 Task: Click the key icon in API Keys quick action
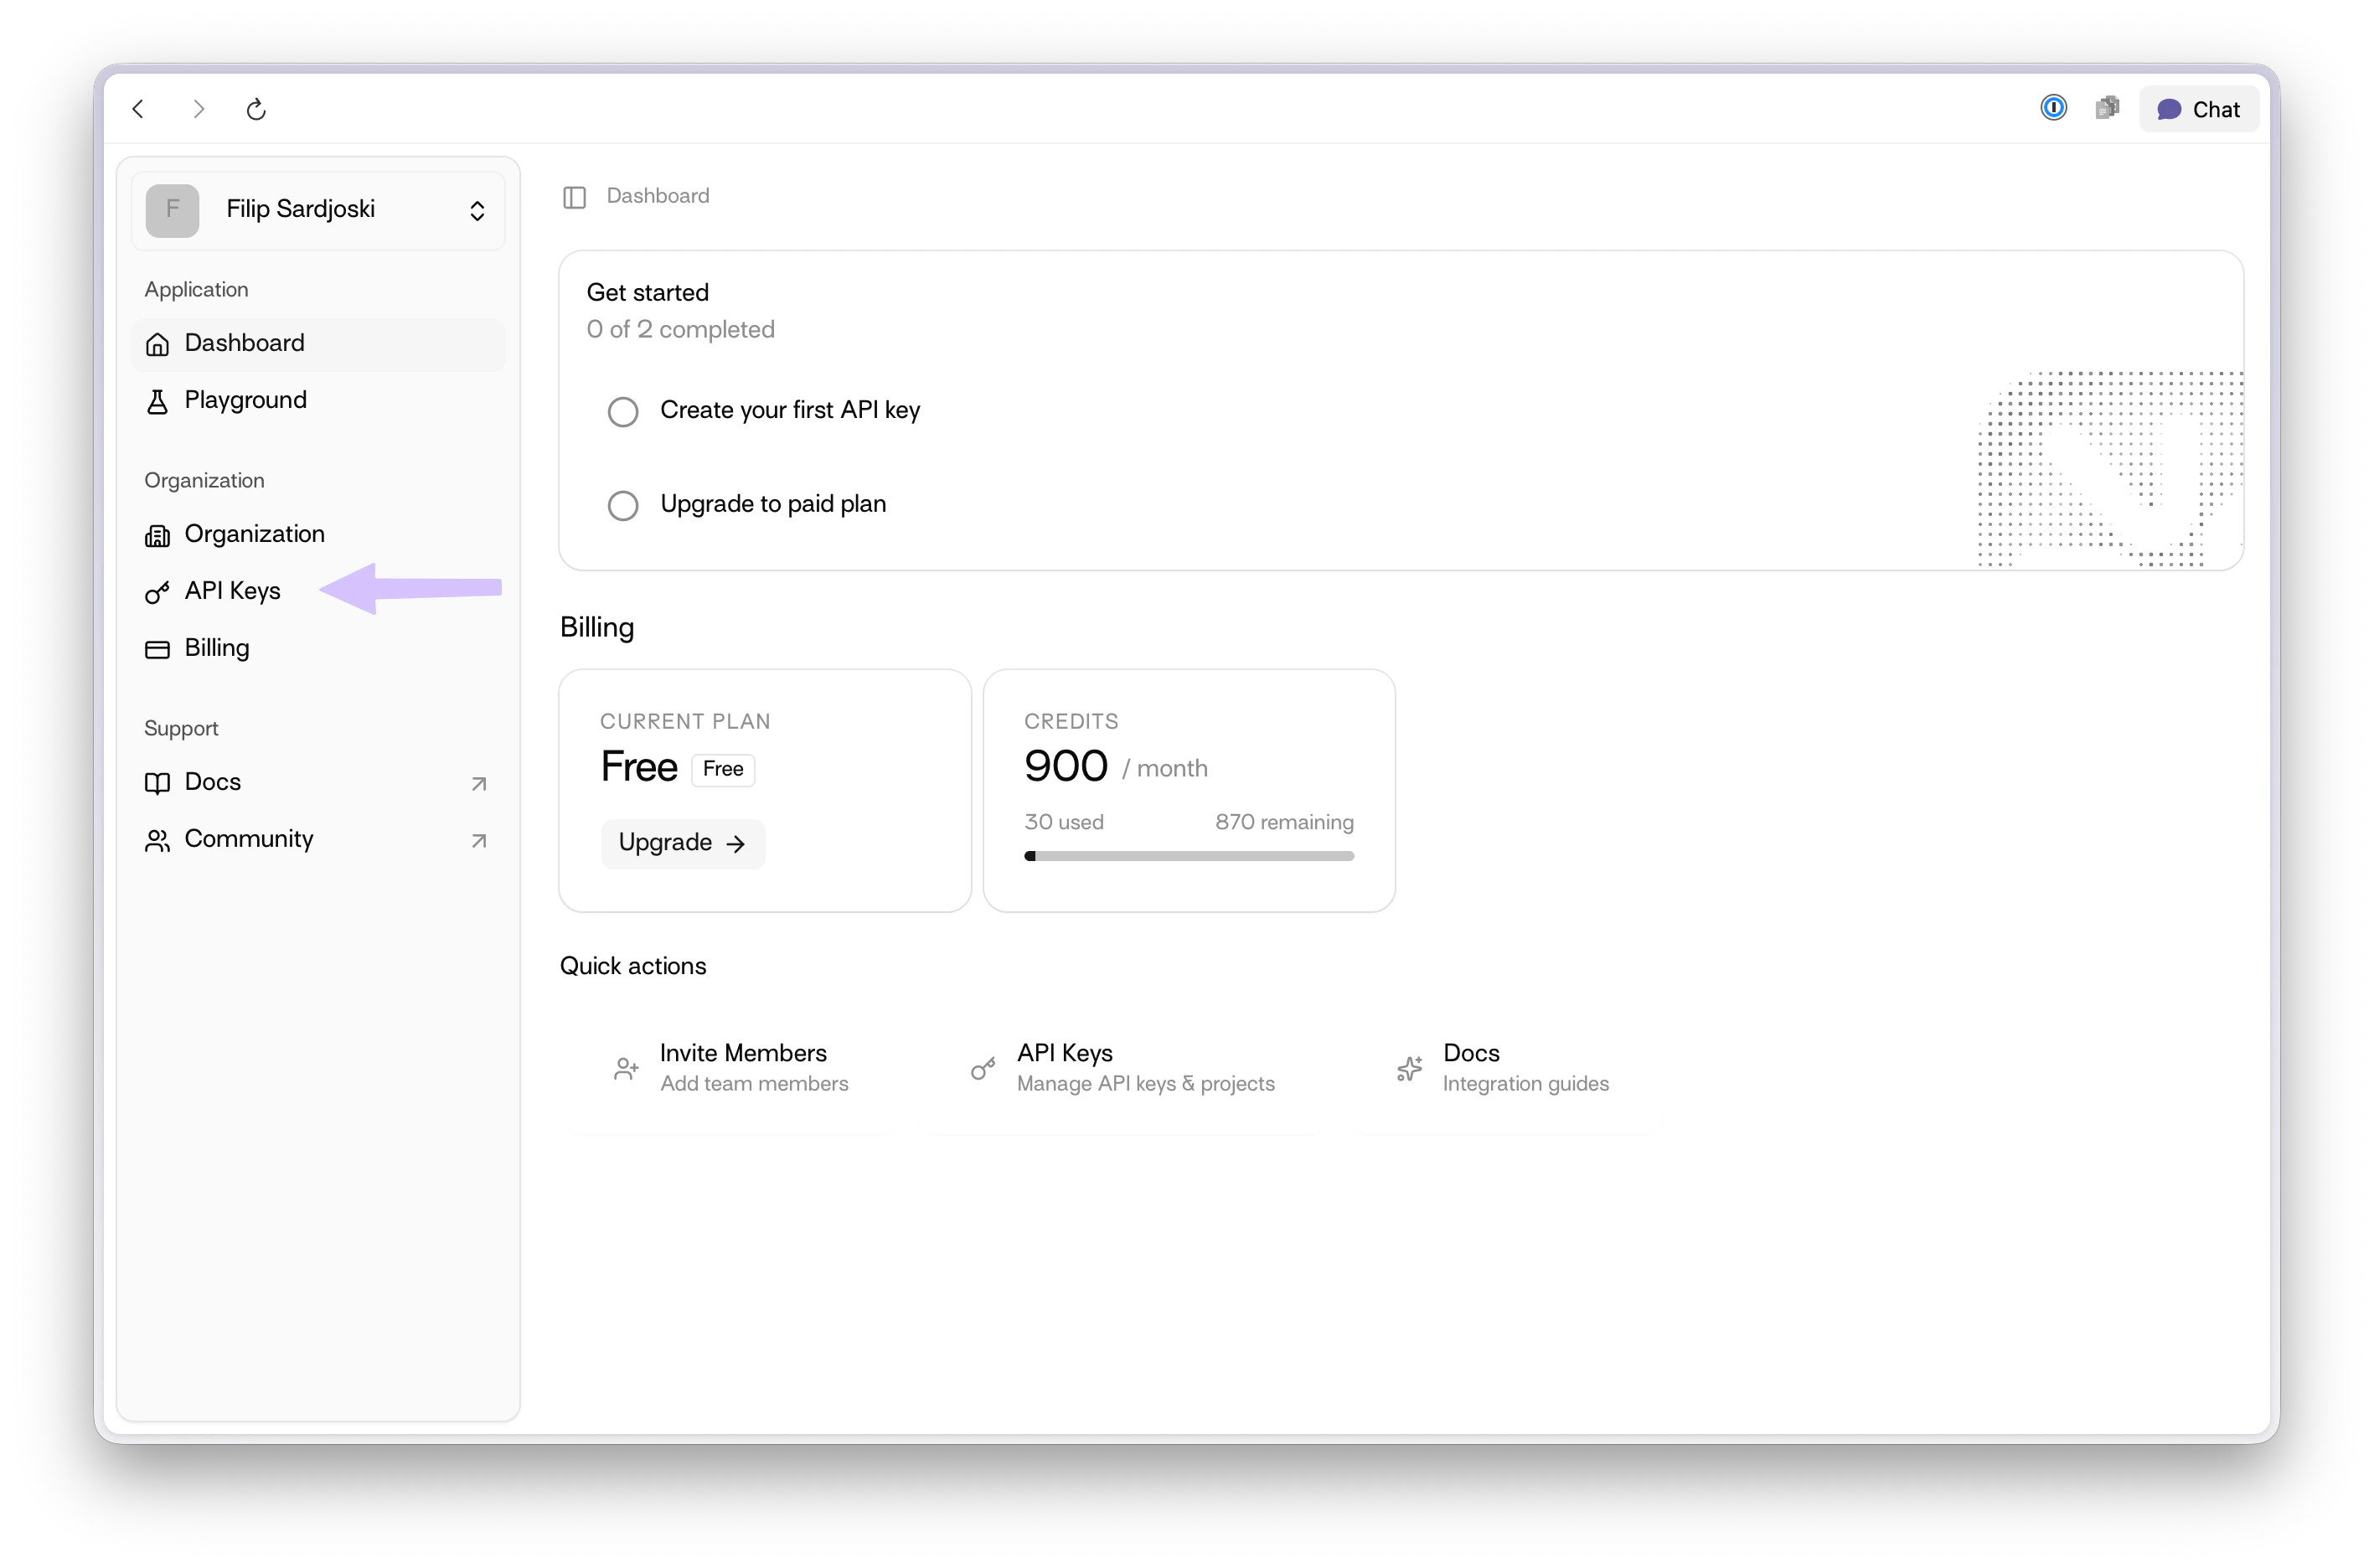[983, 1069]
